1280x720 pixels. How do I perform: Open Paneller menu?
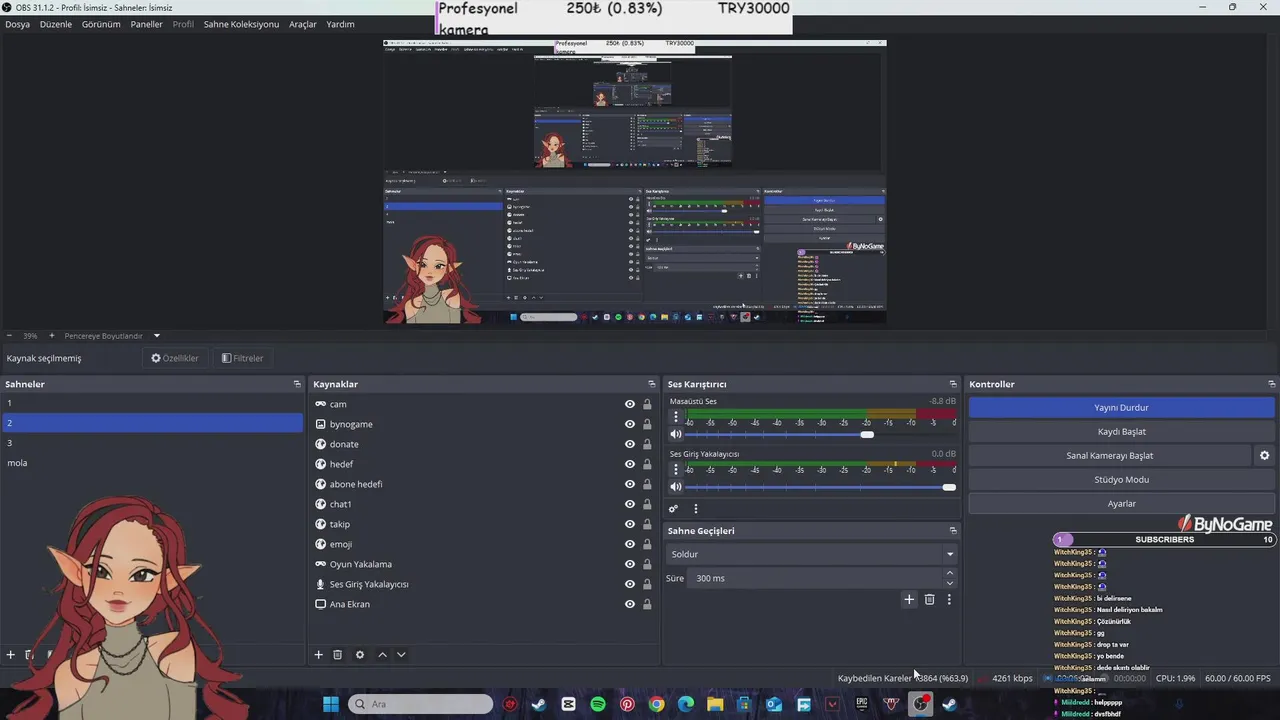[x=146, y=24]
